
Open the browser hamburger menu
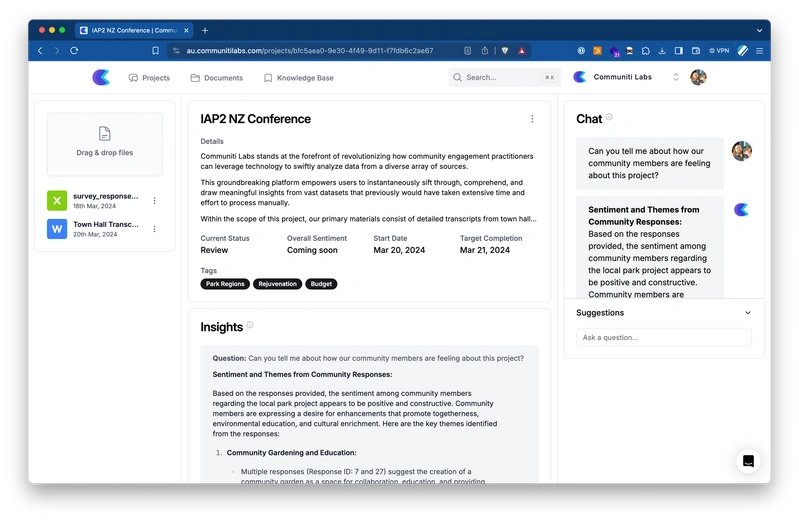click(x=759, y=50)
